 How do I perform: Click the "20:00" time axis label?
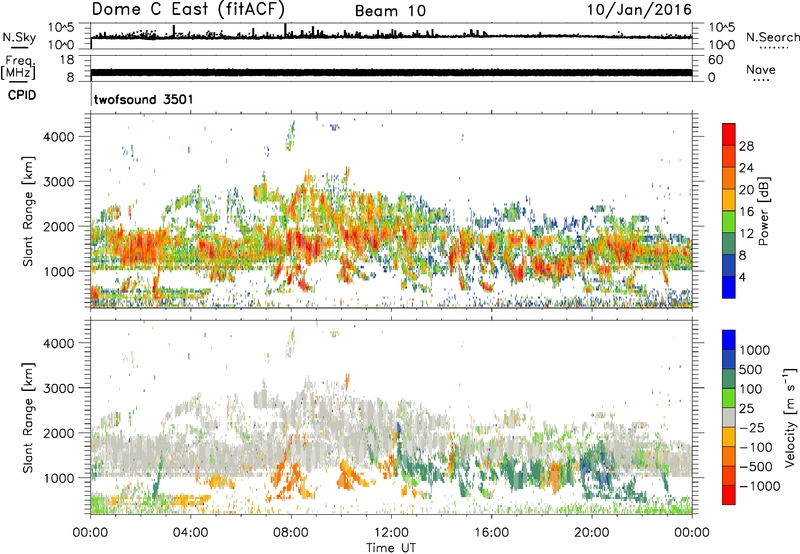591,533
